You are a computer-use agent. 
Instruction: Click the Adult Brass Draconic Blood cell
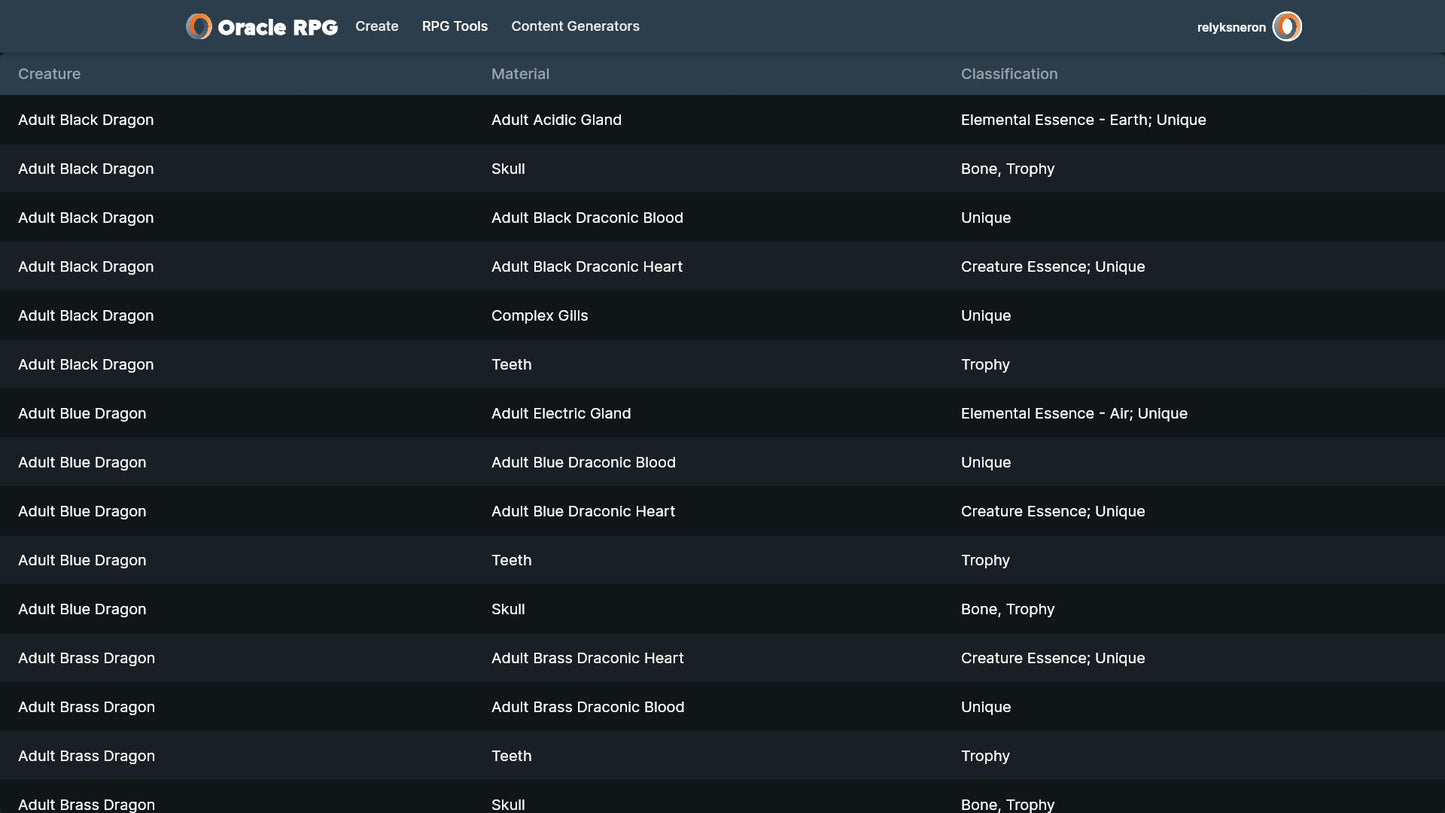pyautogui.click(x=587, y=708)
